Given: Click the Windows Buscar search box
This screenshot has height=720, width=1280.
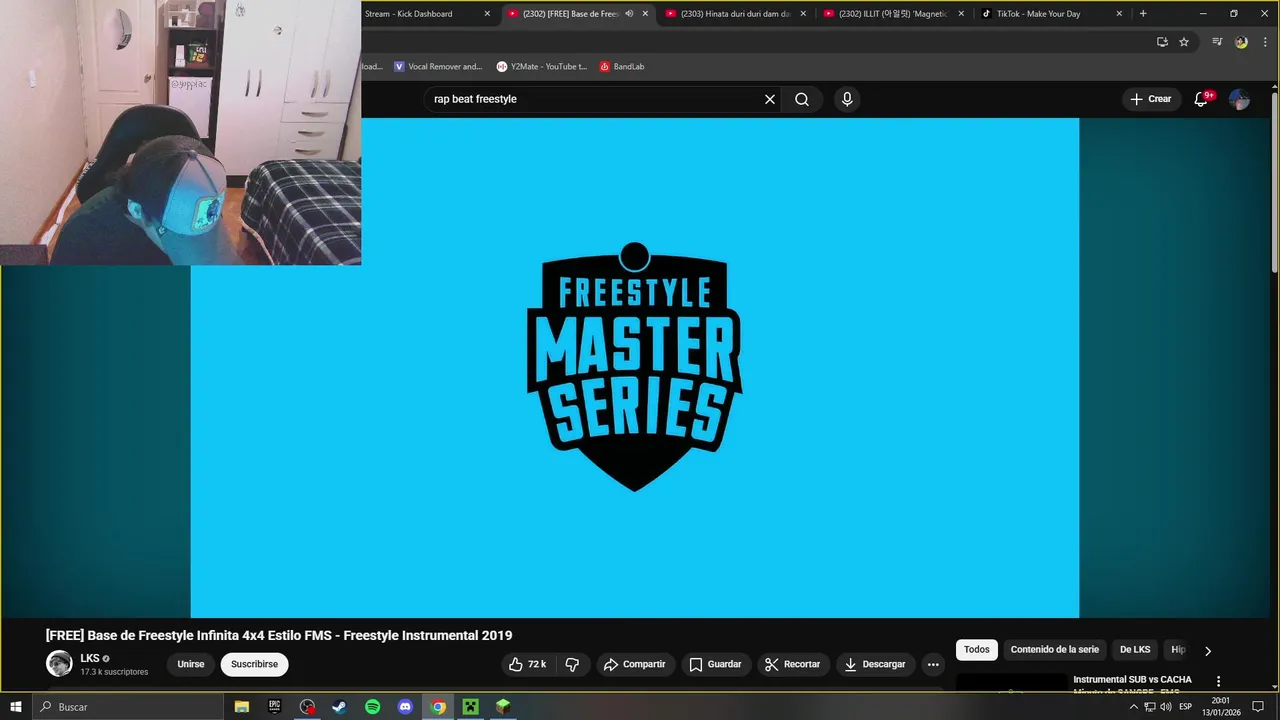Looking at the screenshot, I should coord(128,707).
